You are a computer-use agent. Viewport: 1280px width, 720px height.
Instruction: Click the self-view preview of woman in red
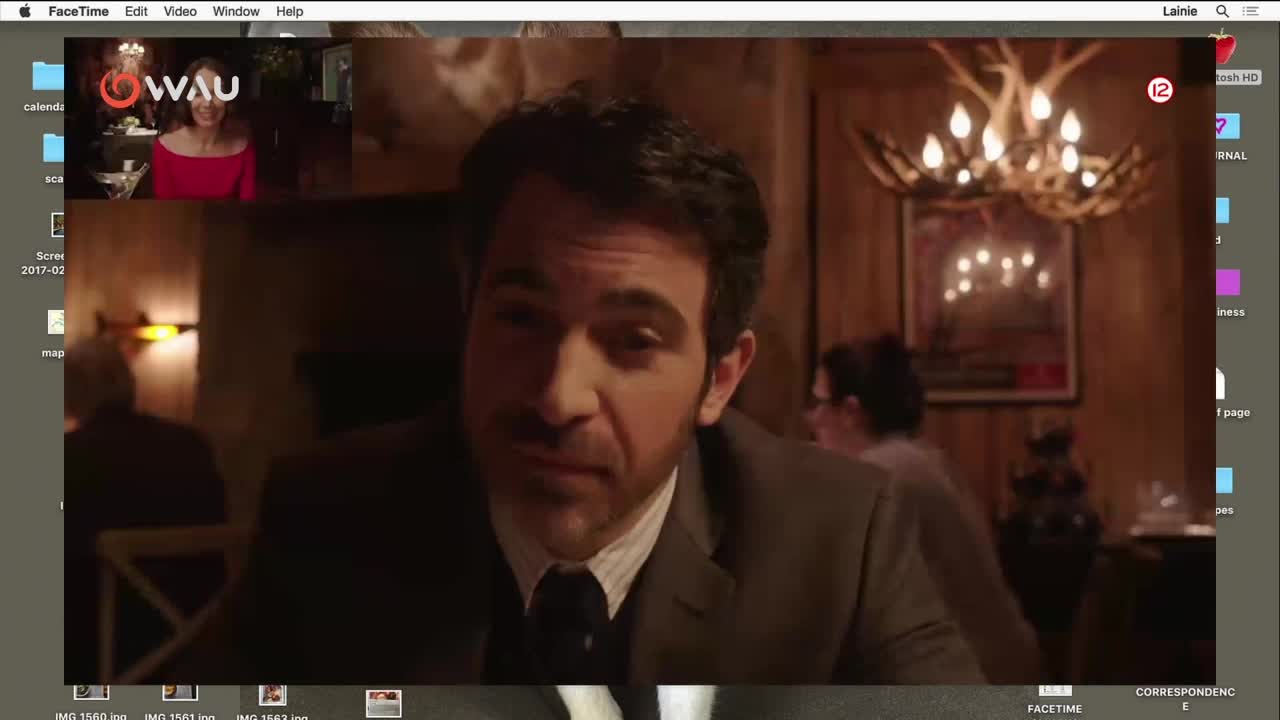208,118
